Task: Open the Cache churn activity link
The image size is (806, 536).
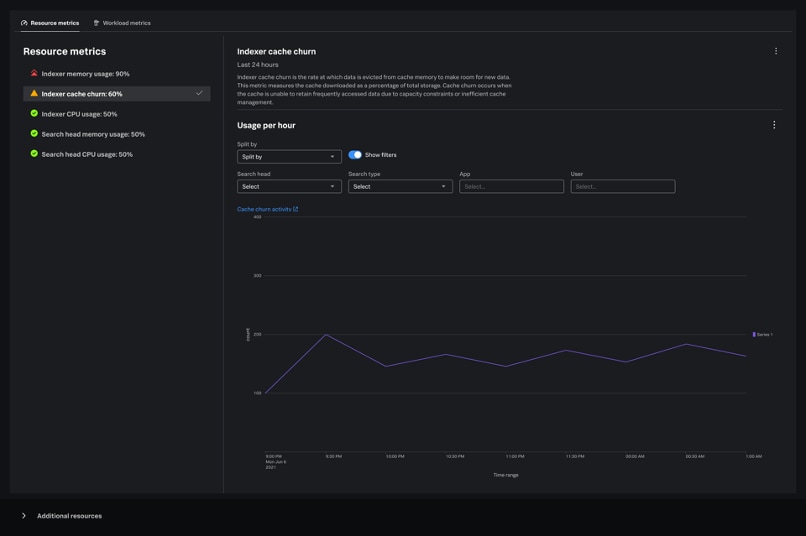Action: [x=267, y=209]
